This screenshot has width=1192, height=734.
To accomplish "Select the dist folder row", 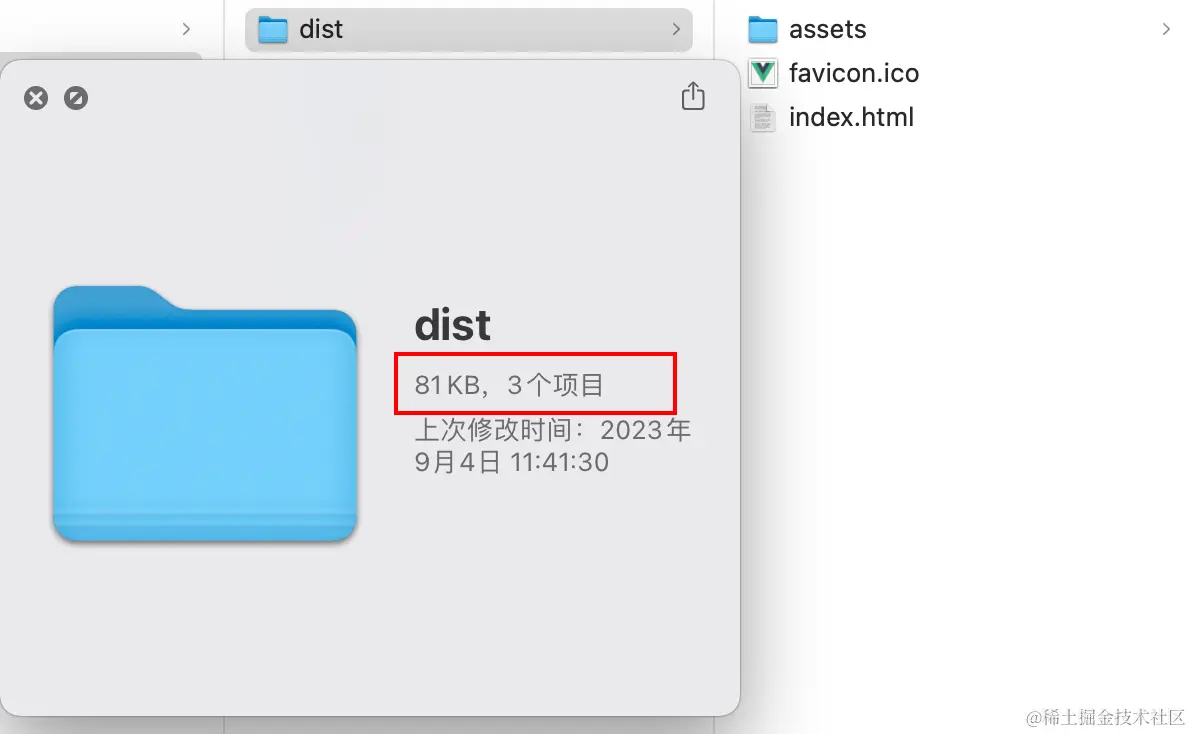I will 468,30.
